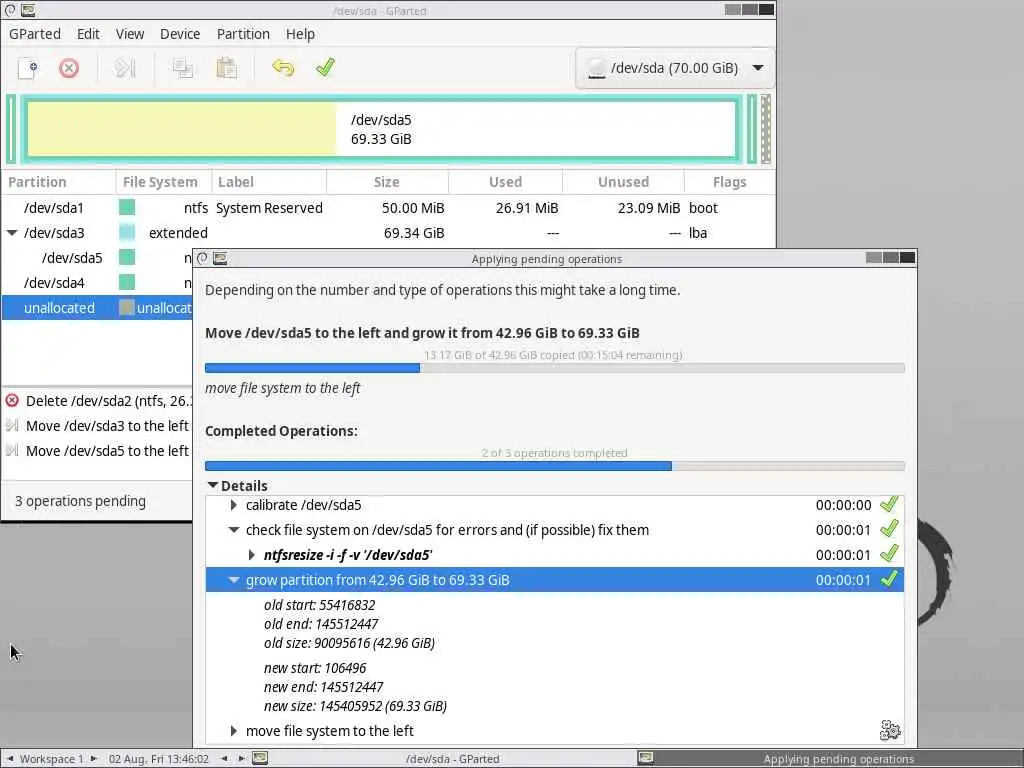Viewport: 1024px width, 768px height.
Task: Select the /dev/sda1 partition row
Action: (388, 208)
